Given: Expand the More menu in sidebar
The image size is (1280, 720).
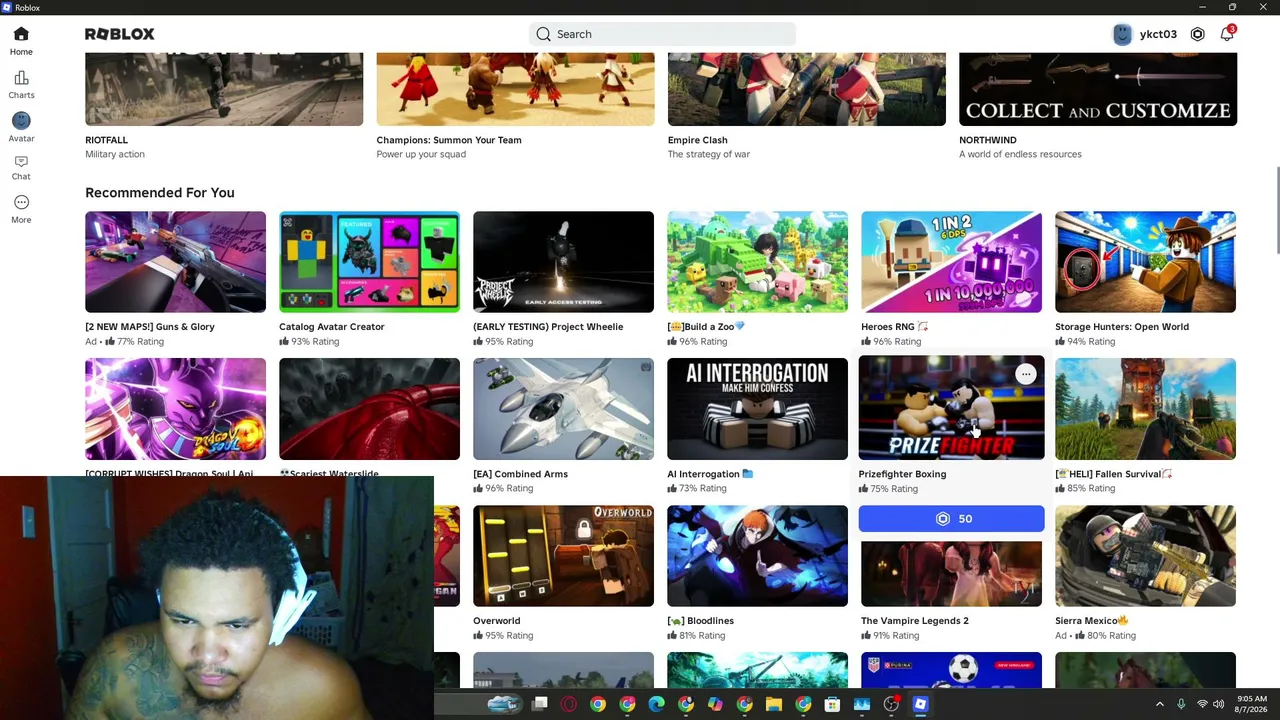Looking at the screenshot, I should 21,209.
